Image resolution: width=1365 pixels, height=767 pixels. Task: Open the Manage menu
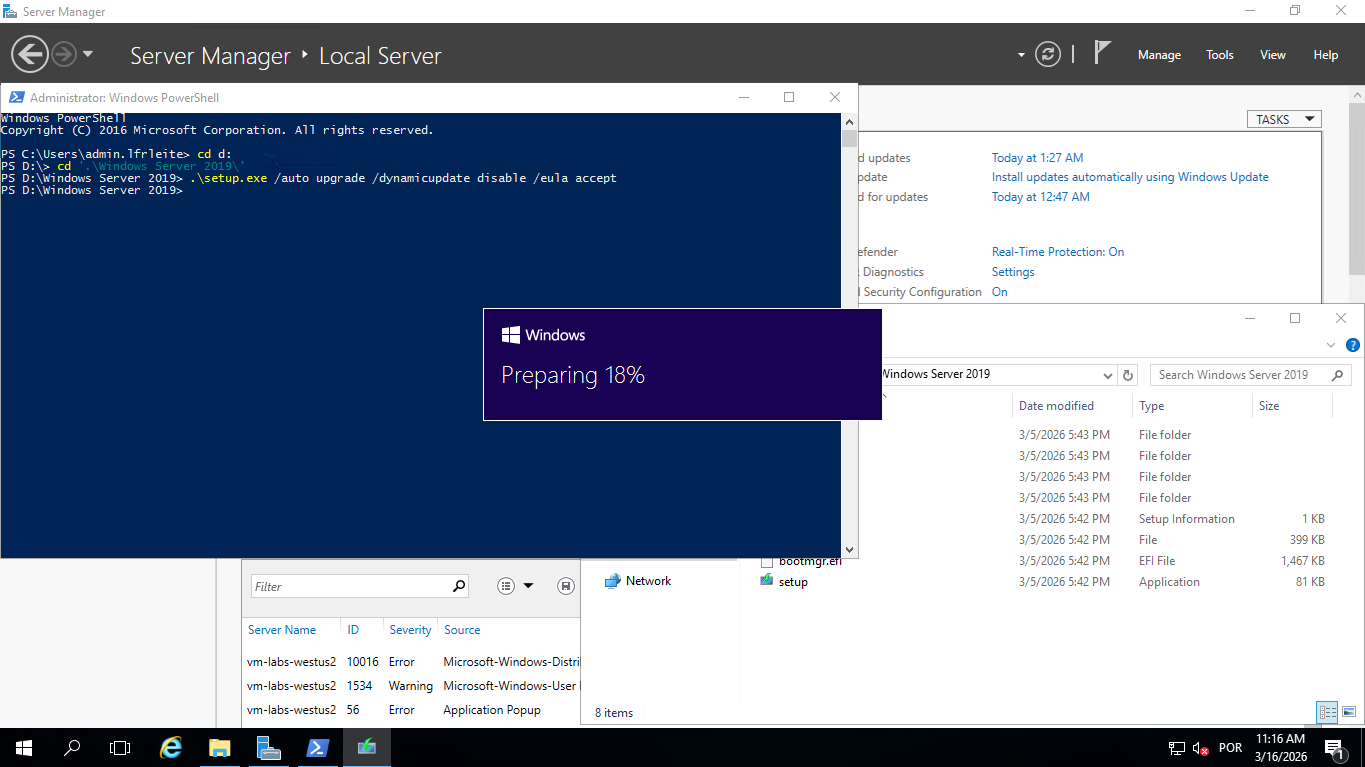click(1159, 55)
